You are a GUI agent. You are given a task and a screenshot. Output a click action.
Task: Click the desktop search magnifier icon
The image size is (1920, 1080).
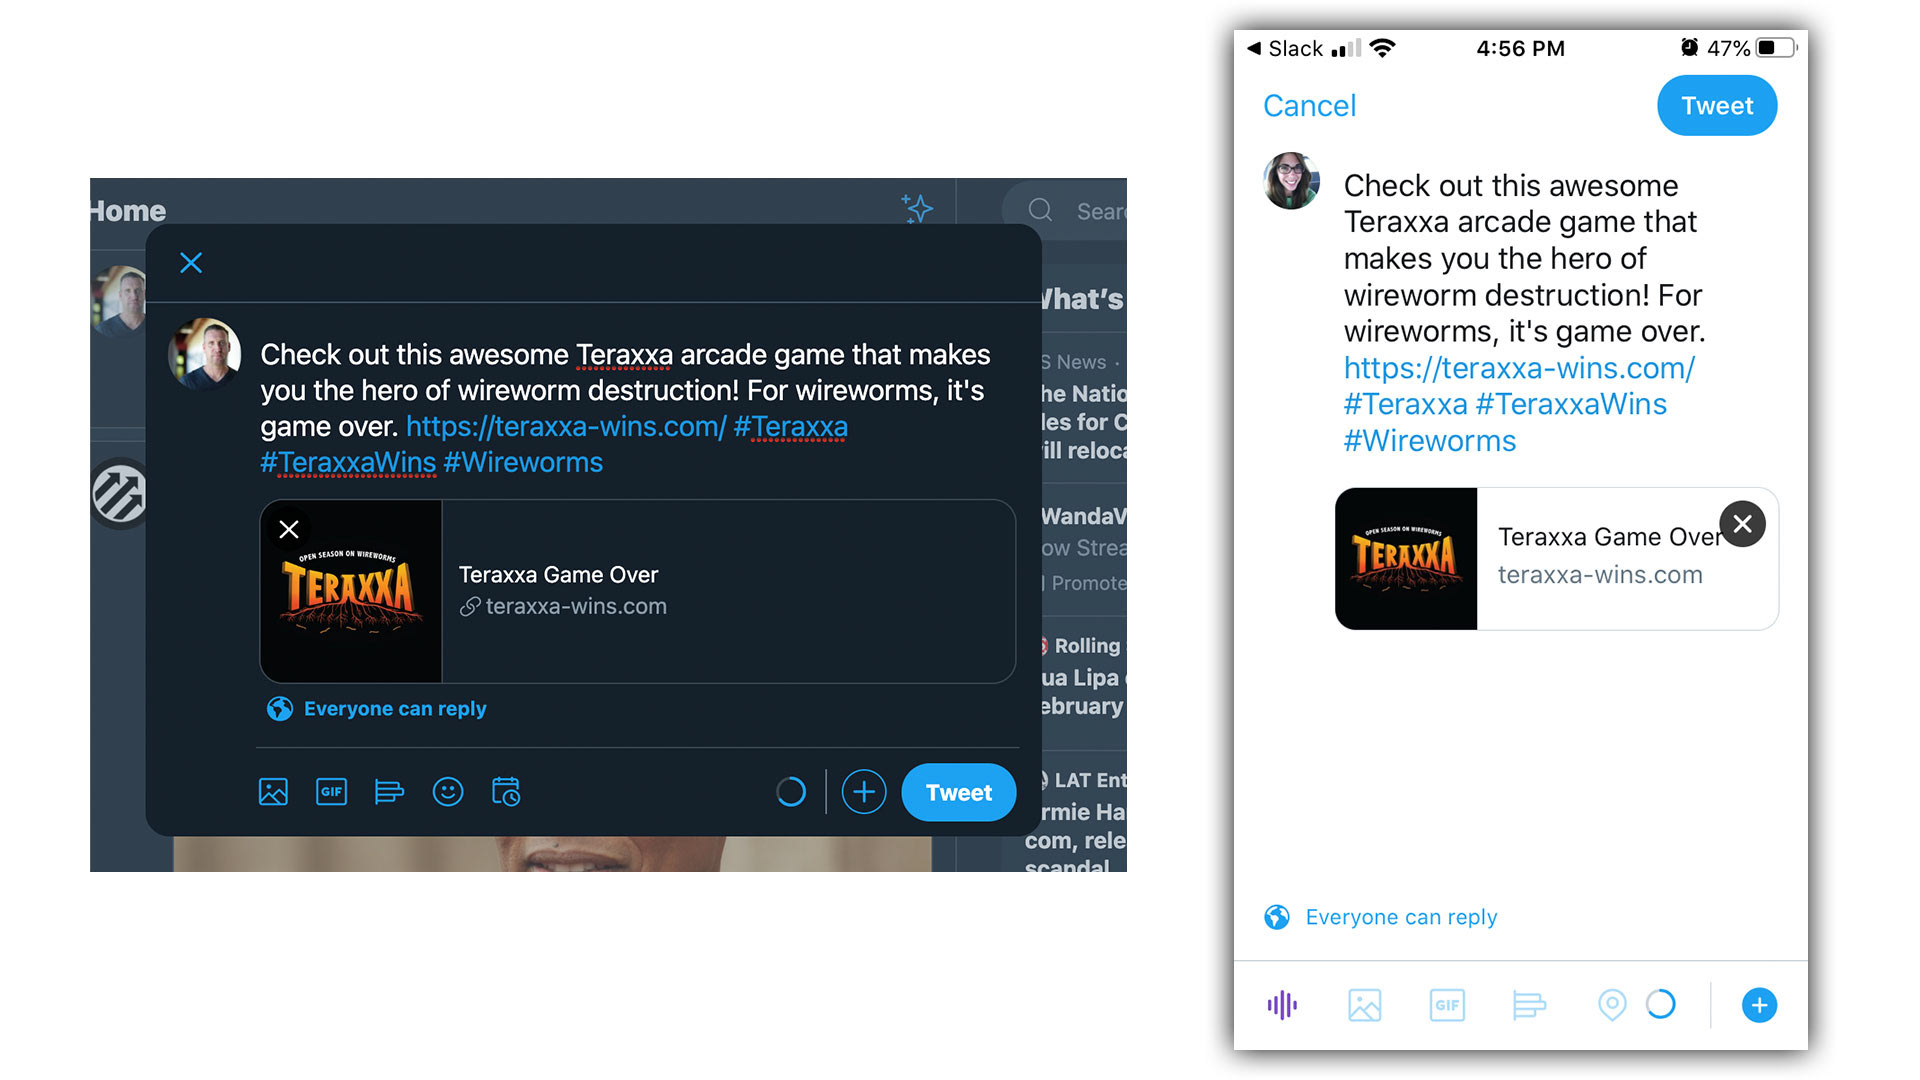tap(1040, 210)
